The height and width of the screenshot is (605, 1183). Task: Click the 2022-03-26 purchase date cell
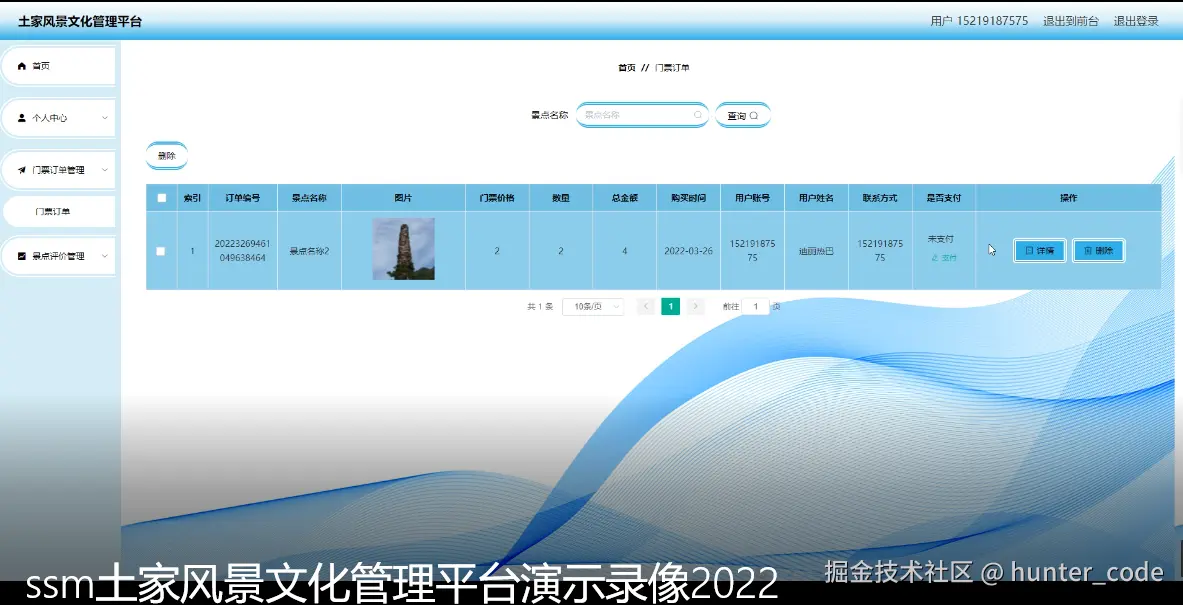(688, 251)
